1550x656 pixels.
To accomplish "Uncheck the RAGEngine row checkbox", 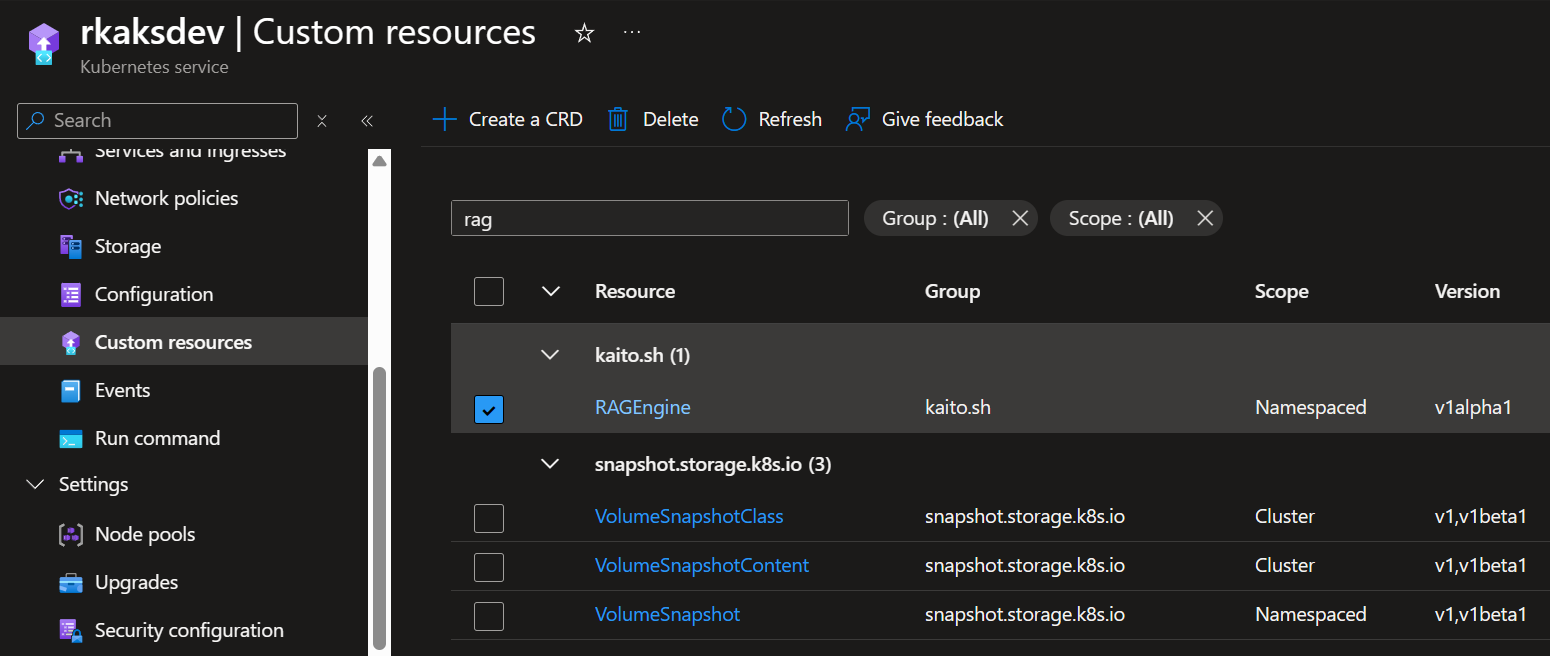I will pyautogui.click(x=489, y=409).
